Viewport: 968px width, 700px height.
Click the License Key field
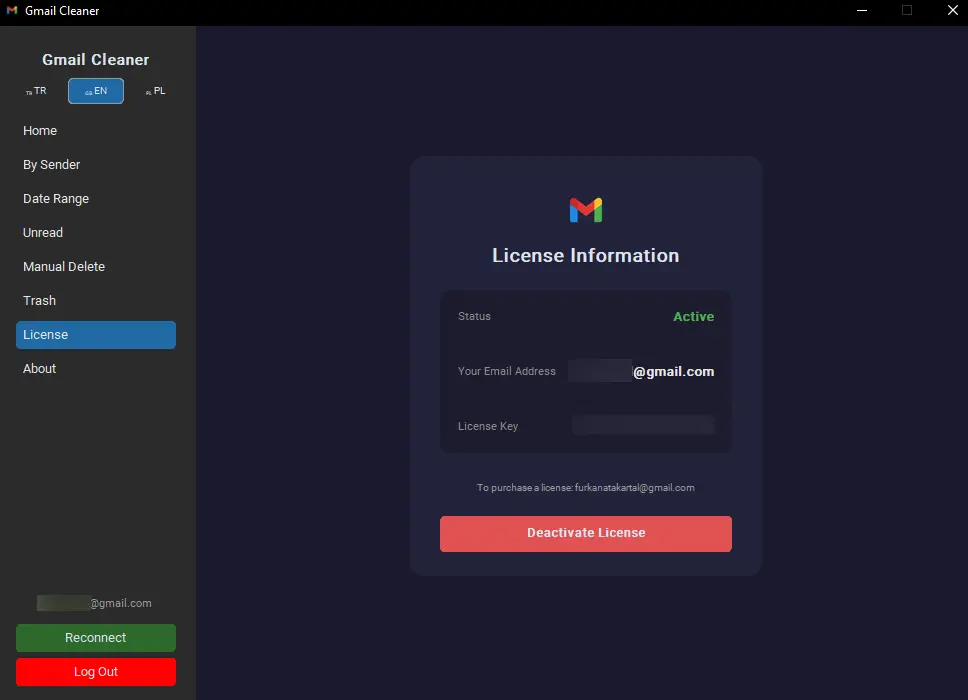pyautogui.click(x=643, y=425)
